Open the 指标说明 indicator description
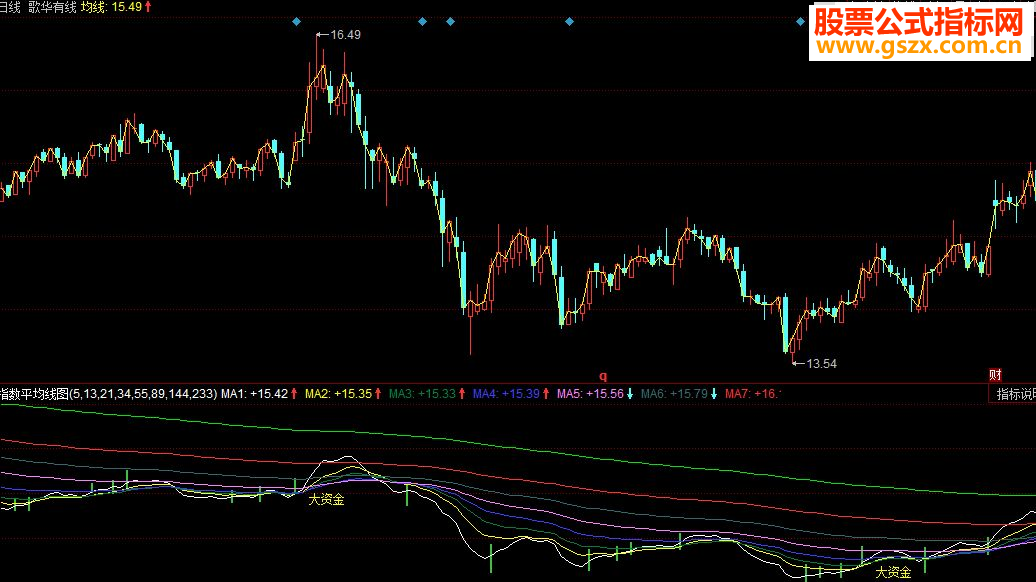 tap(1014, 395)
